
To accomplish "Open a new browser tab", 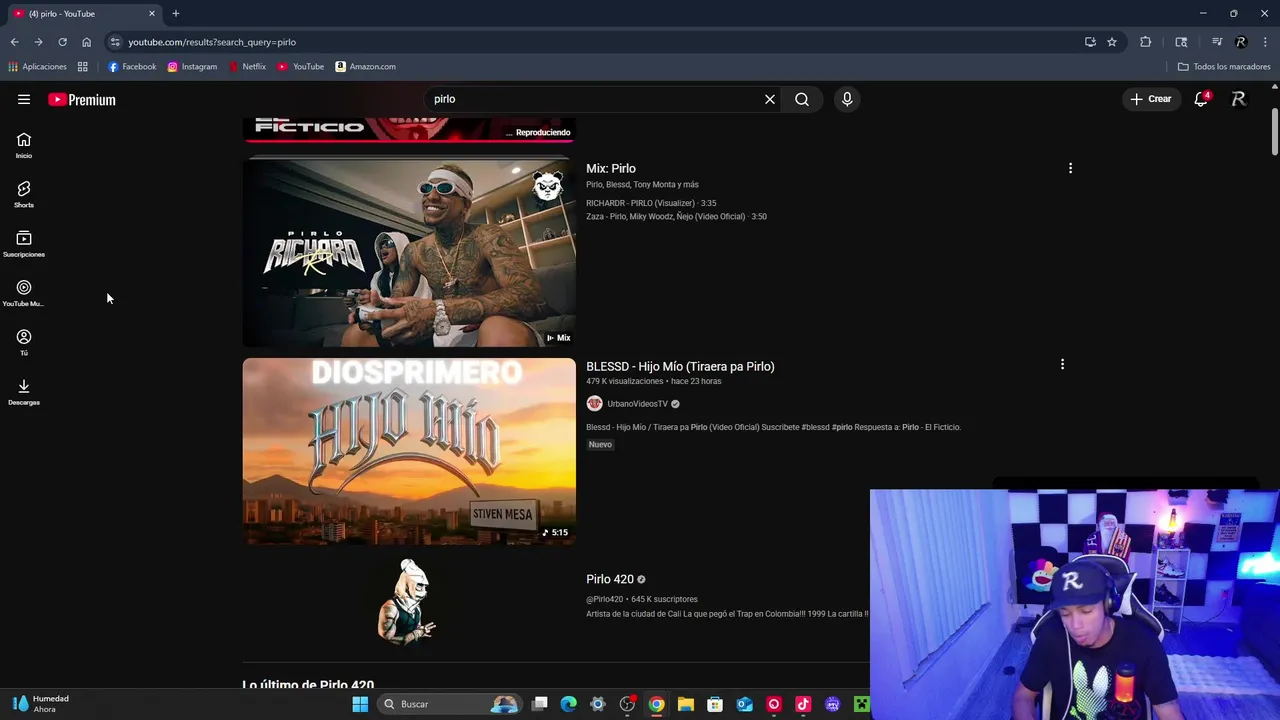I will click(x=176, y=14).
